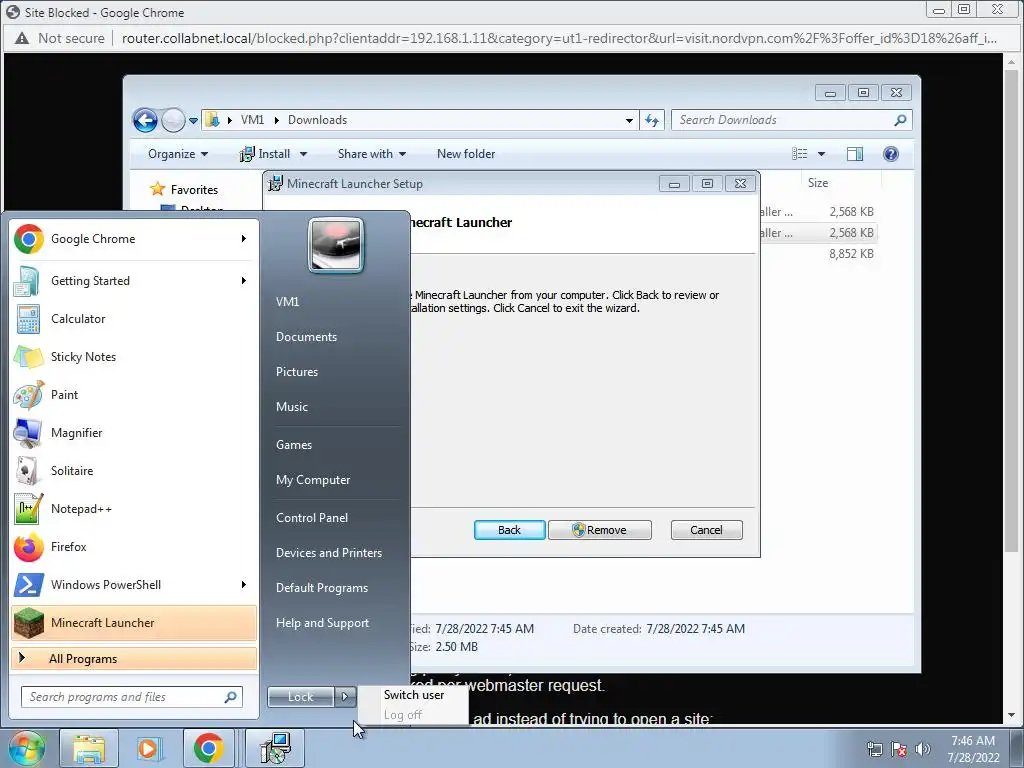Open Magnifier from Start menu
Viewport: 1024px width, 768px height.
(x=134, y=432)
